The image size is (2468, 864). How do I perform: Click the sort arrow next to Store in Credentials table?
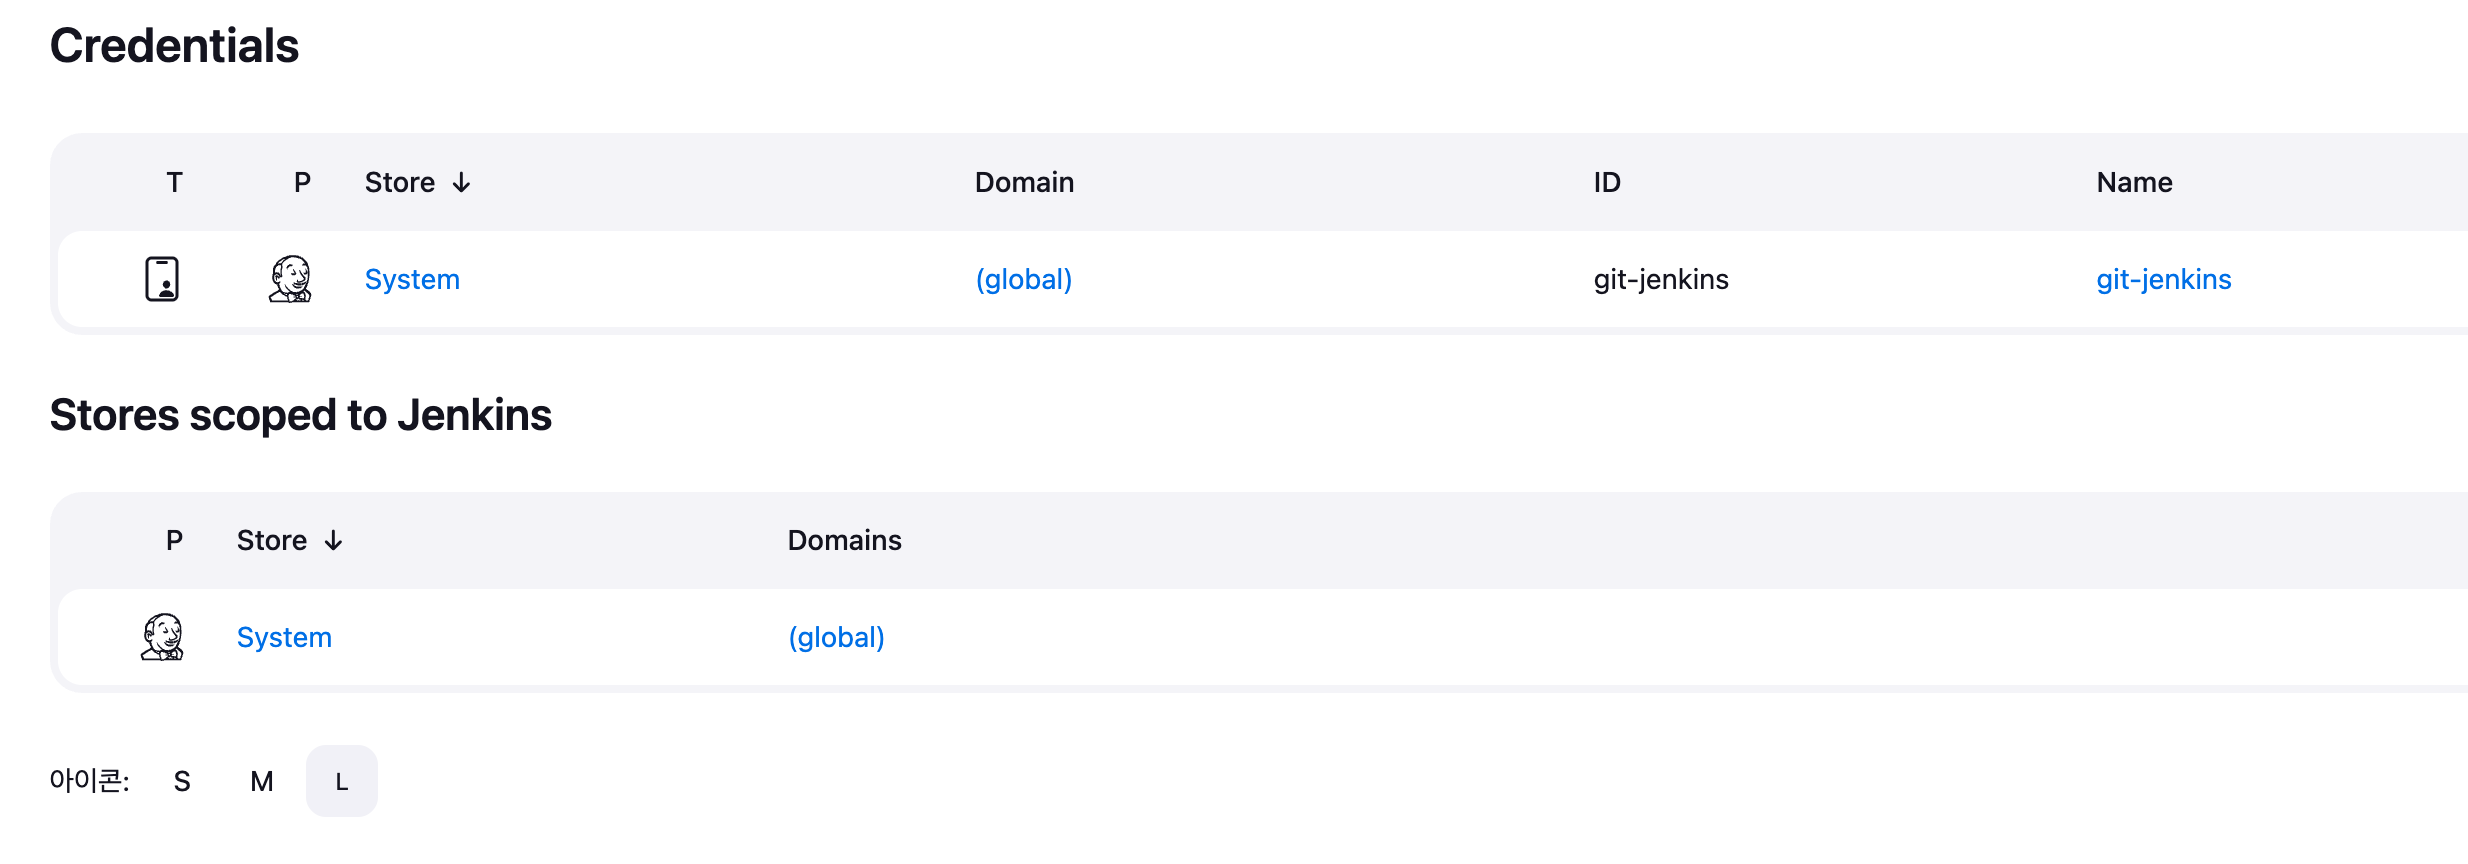pyautogui.click(x=461, y=182)
